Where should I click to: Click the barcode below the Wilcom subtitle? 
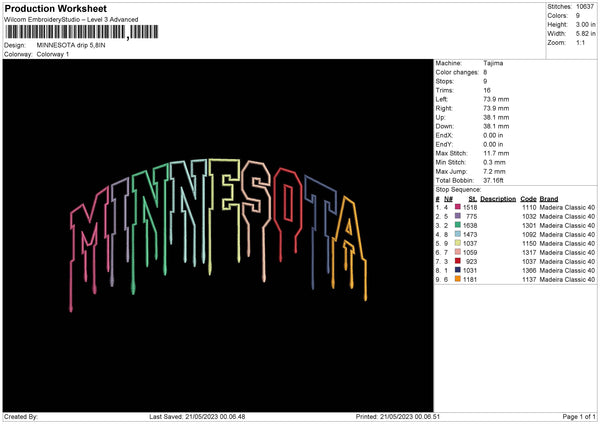[x=80, y=33]
